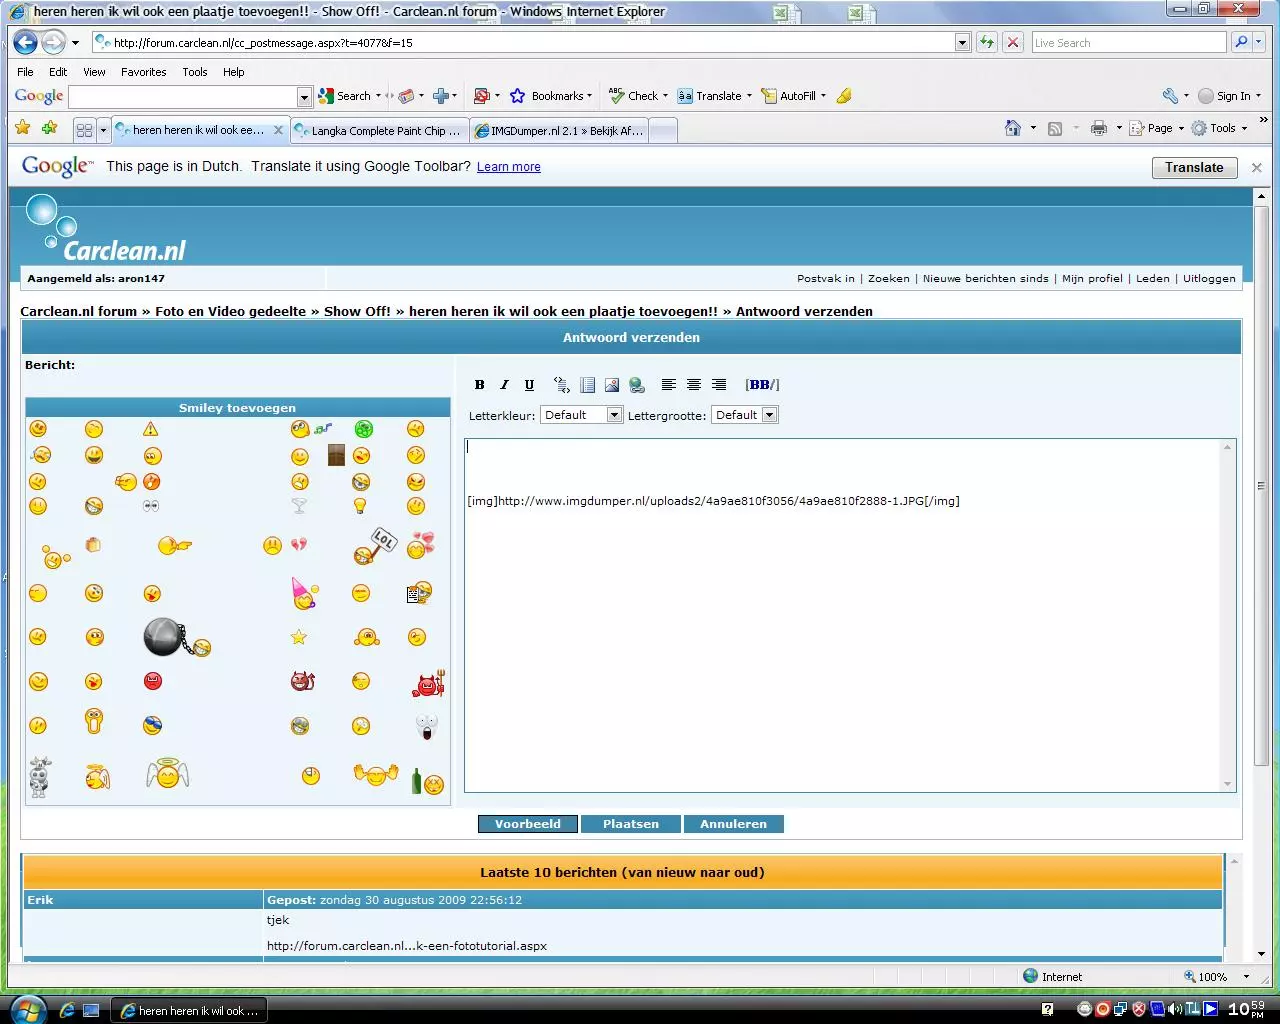This screenshot has height=1024, width=1280.
Task: Open the Learn more link in translate bar
Action: point(509,167)
